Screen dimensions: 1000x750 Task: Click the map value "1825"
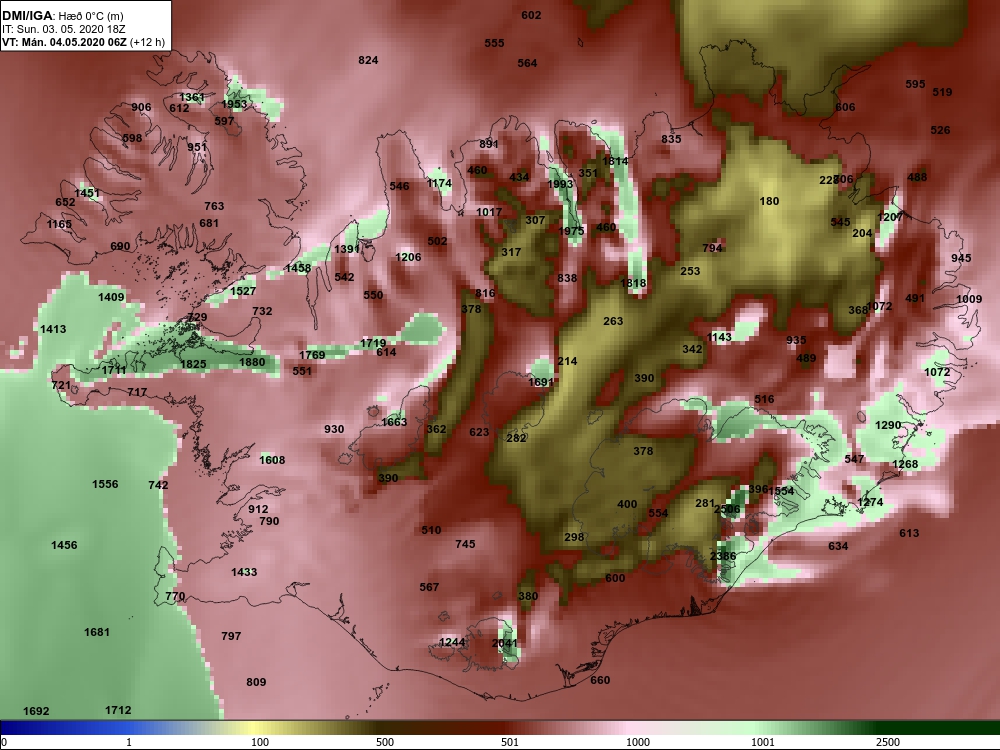pyautogui.click(x=193, y=364)
